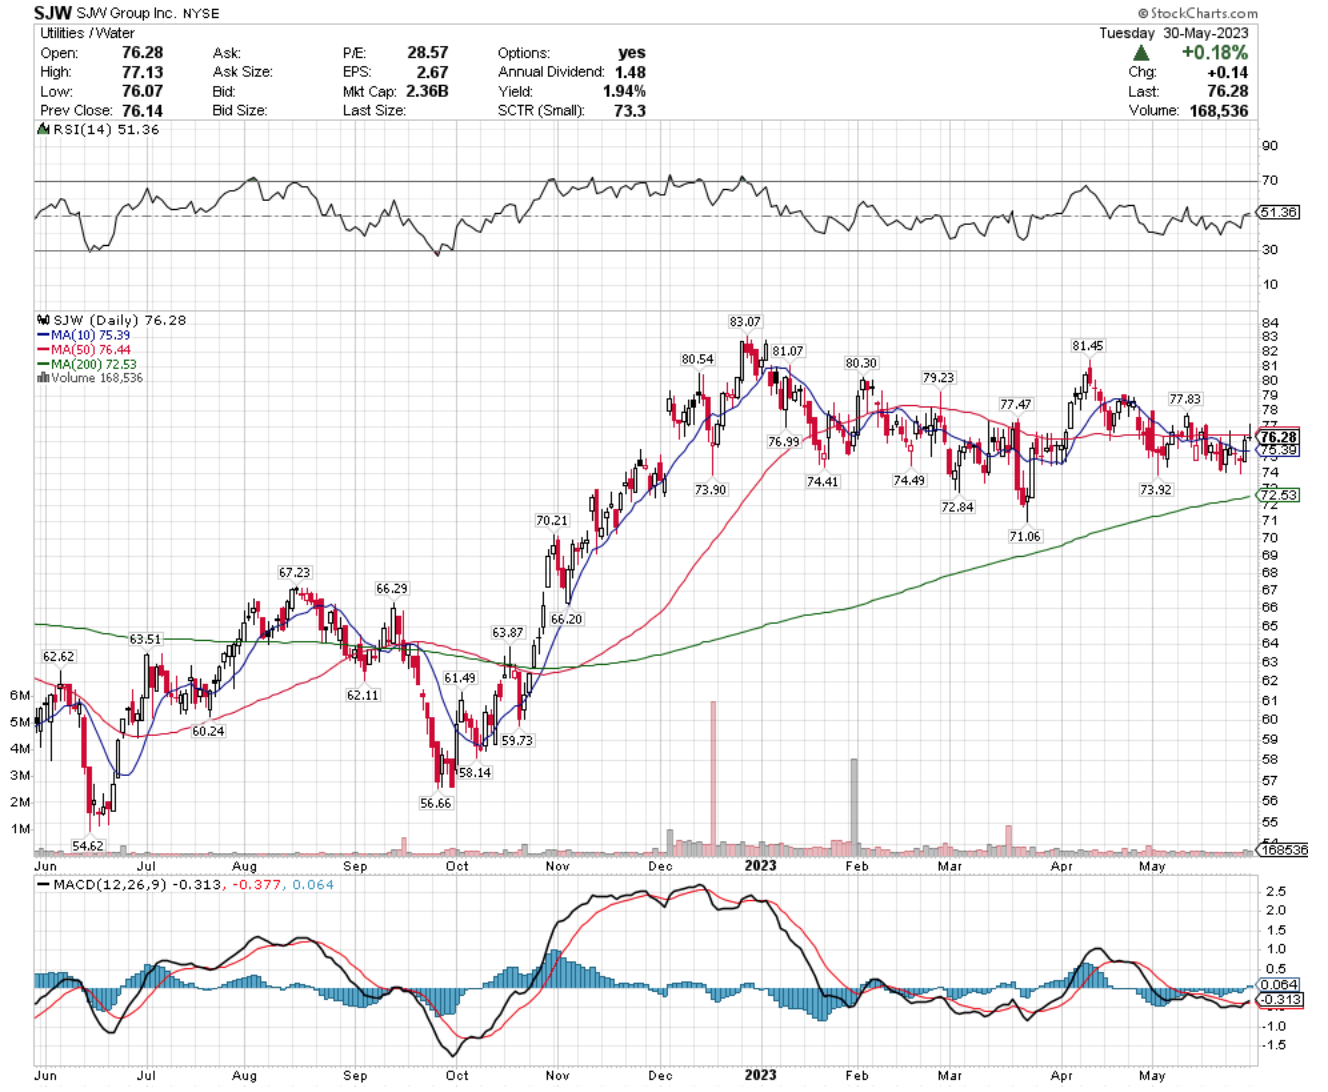Click the 79.23 price annotation
This screenshot has height=1092, width=1328.
click(939, 378)
